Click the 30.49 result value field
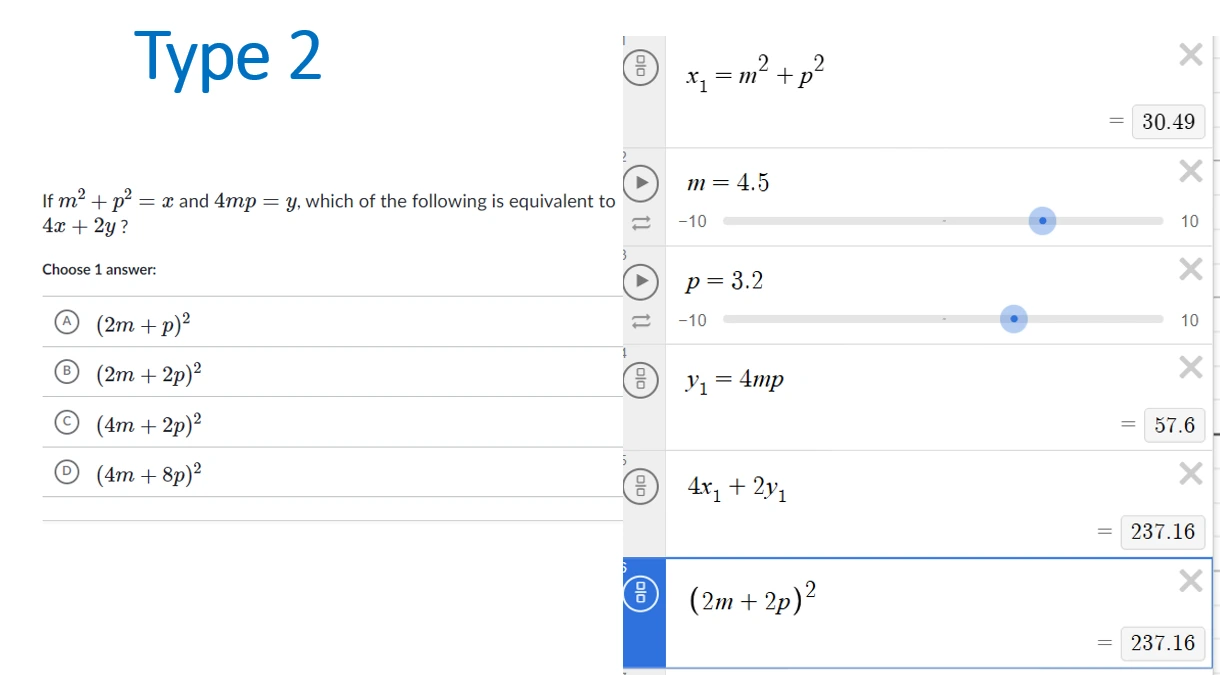Screen dimensions: 1220x675 tap(1168, 121)
